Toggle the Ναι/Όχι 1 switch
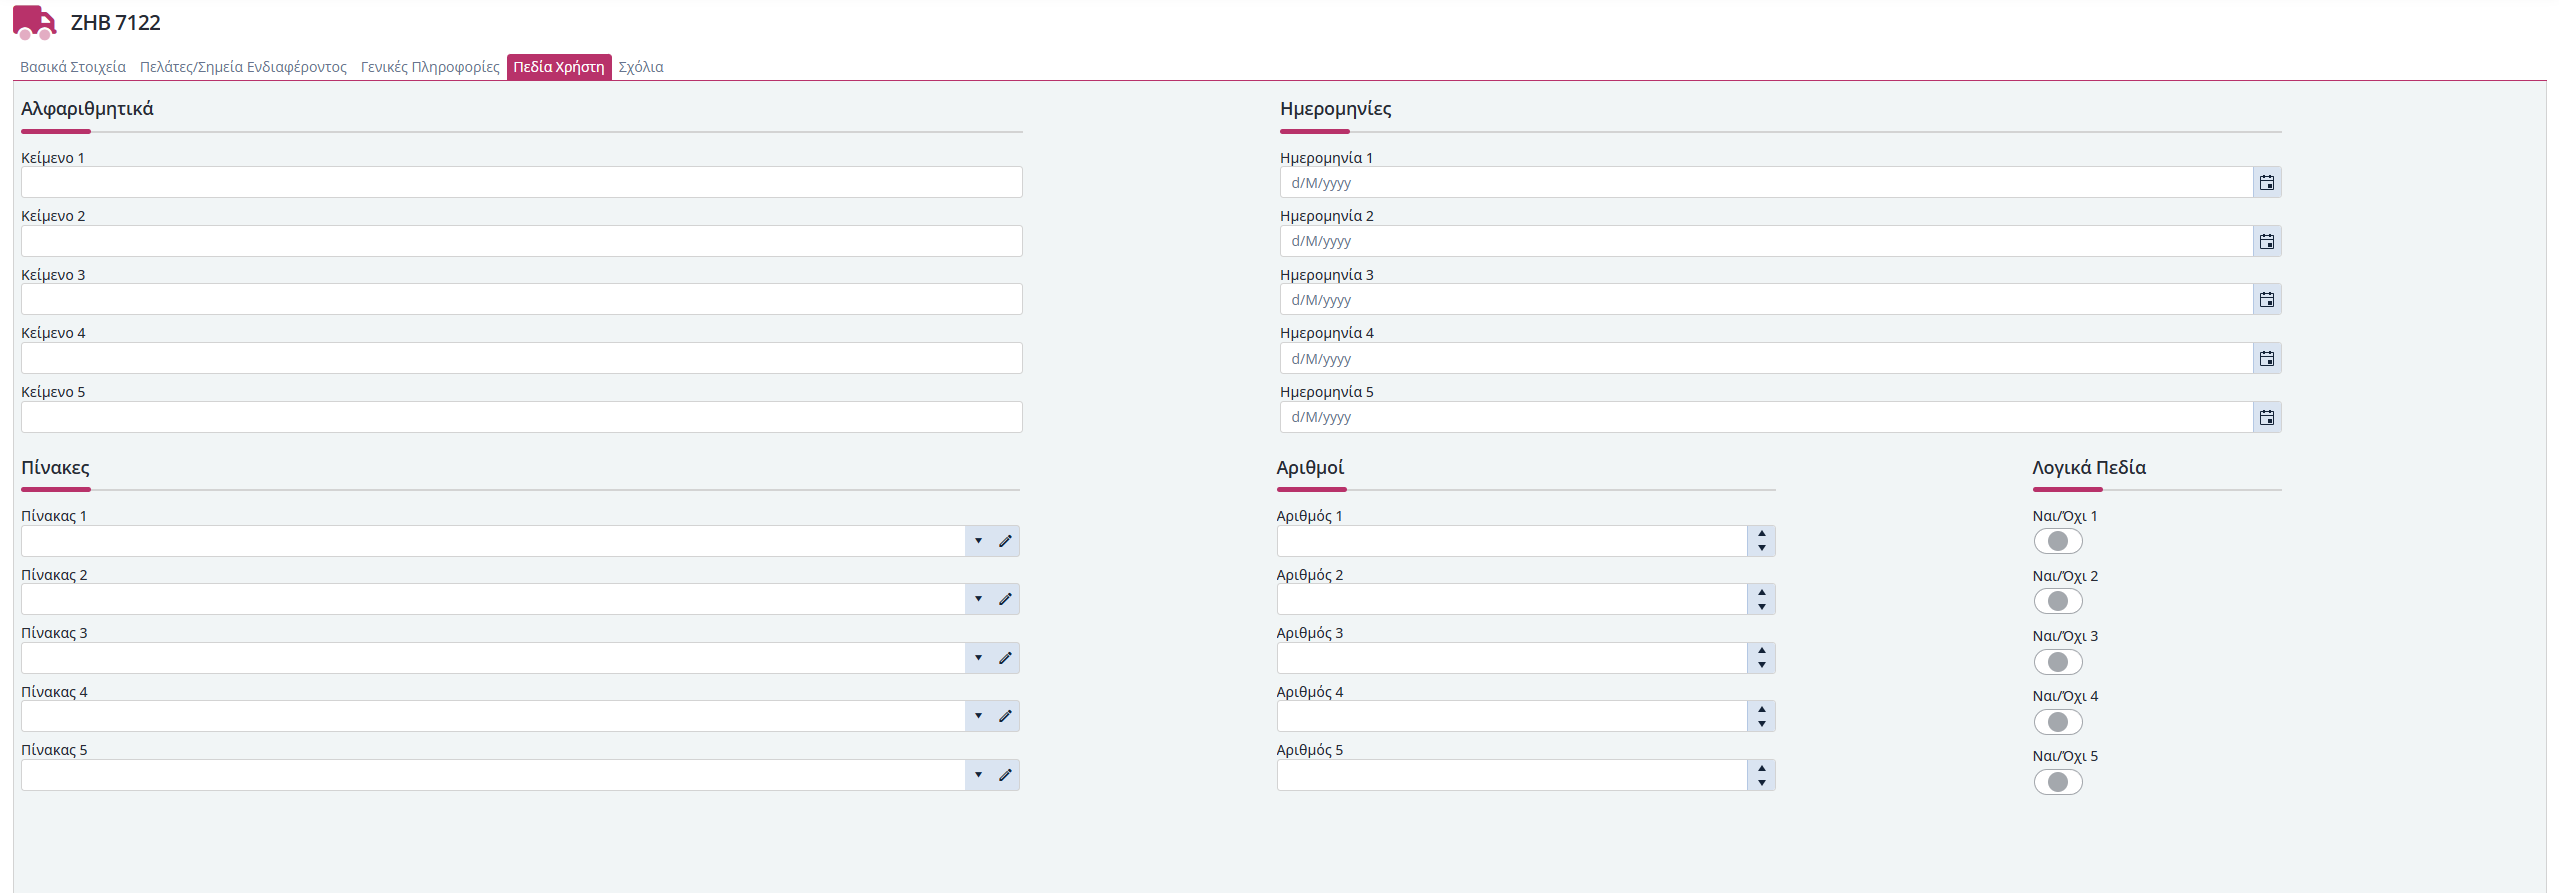 pyautogui.click(x=2058, y=541)
